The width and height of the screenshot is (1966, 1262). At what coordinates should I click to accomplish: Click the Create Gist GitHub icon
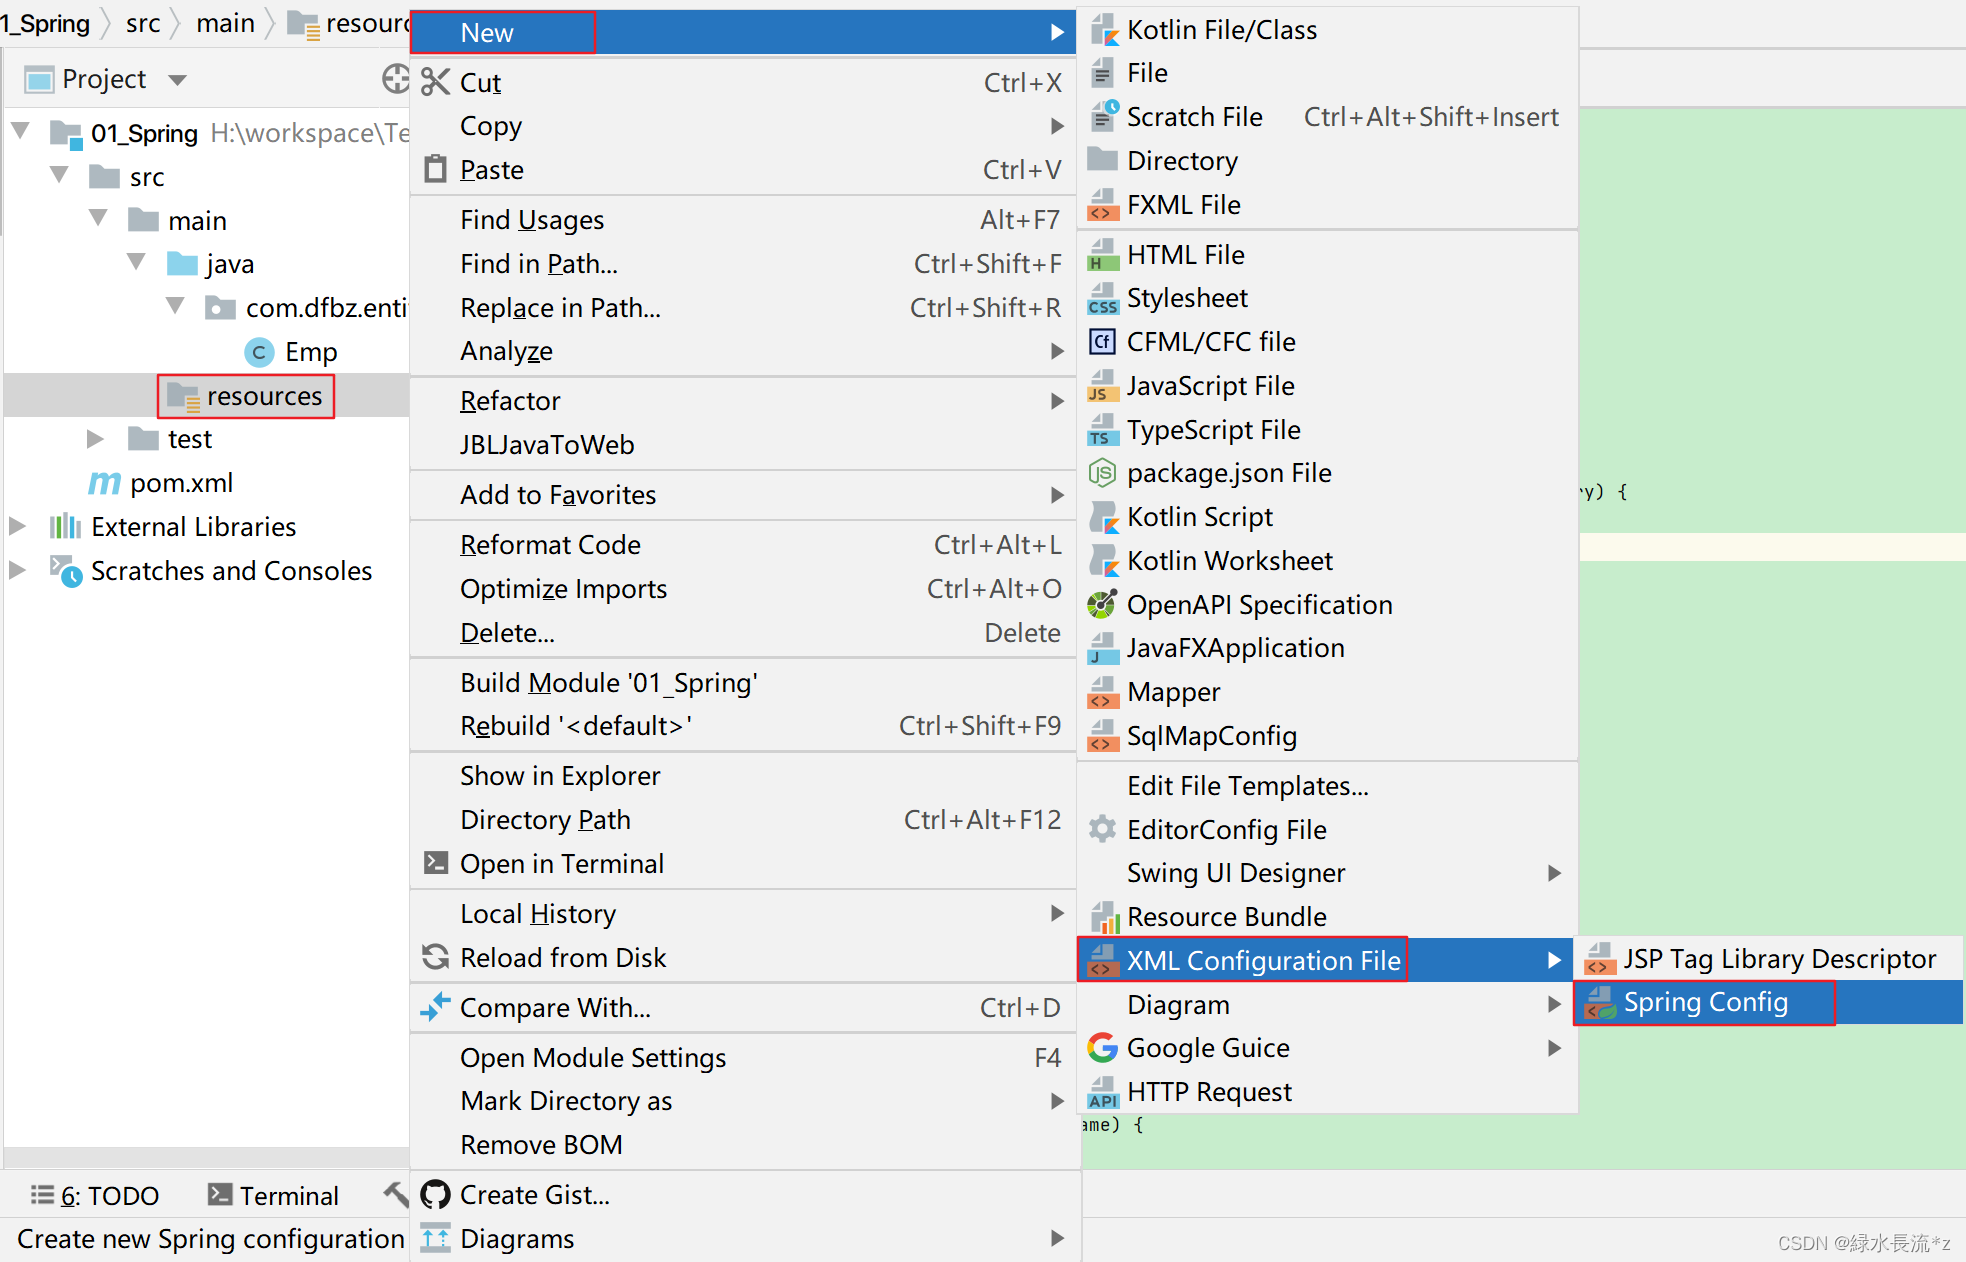pos(435,1195)
